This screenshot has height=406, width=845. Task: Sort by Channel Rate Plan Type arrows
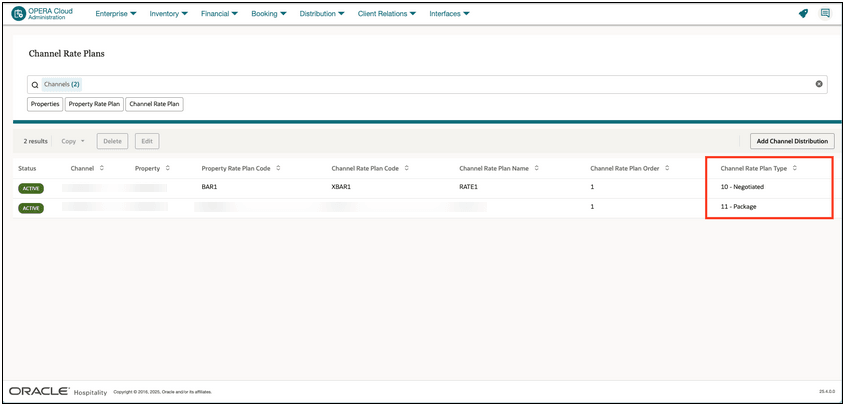coord(794,168)
